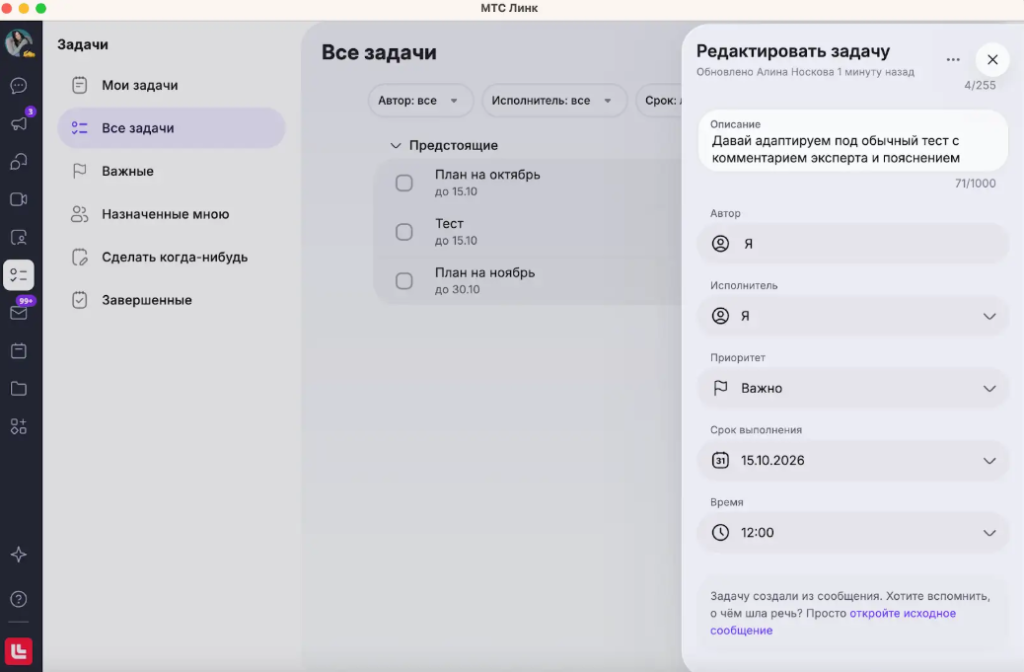Mark 'План на ноябрь' task complete
Image resolution: width=1024 pixels, height=672 pixels.
[x=404, y=281]
